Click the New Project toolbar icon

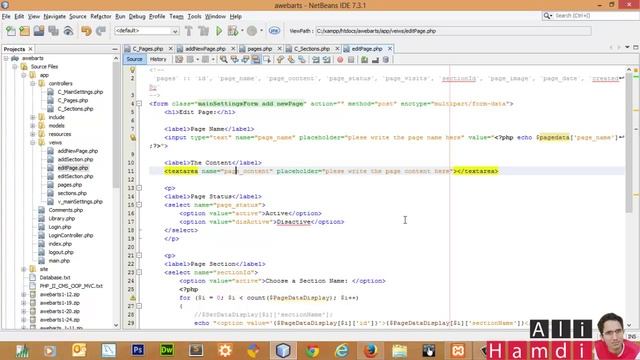(24, 31)
